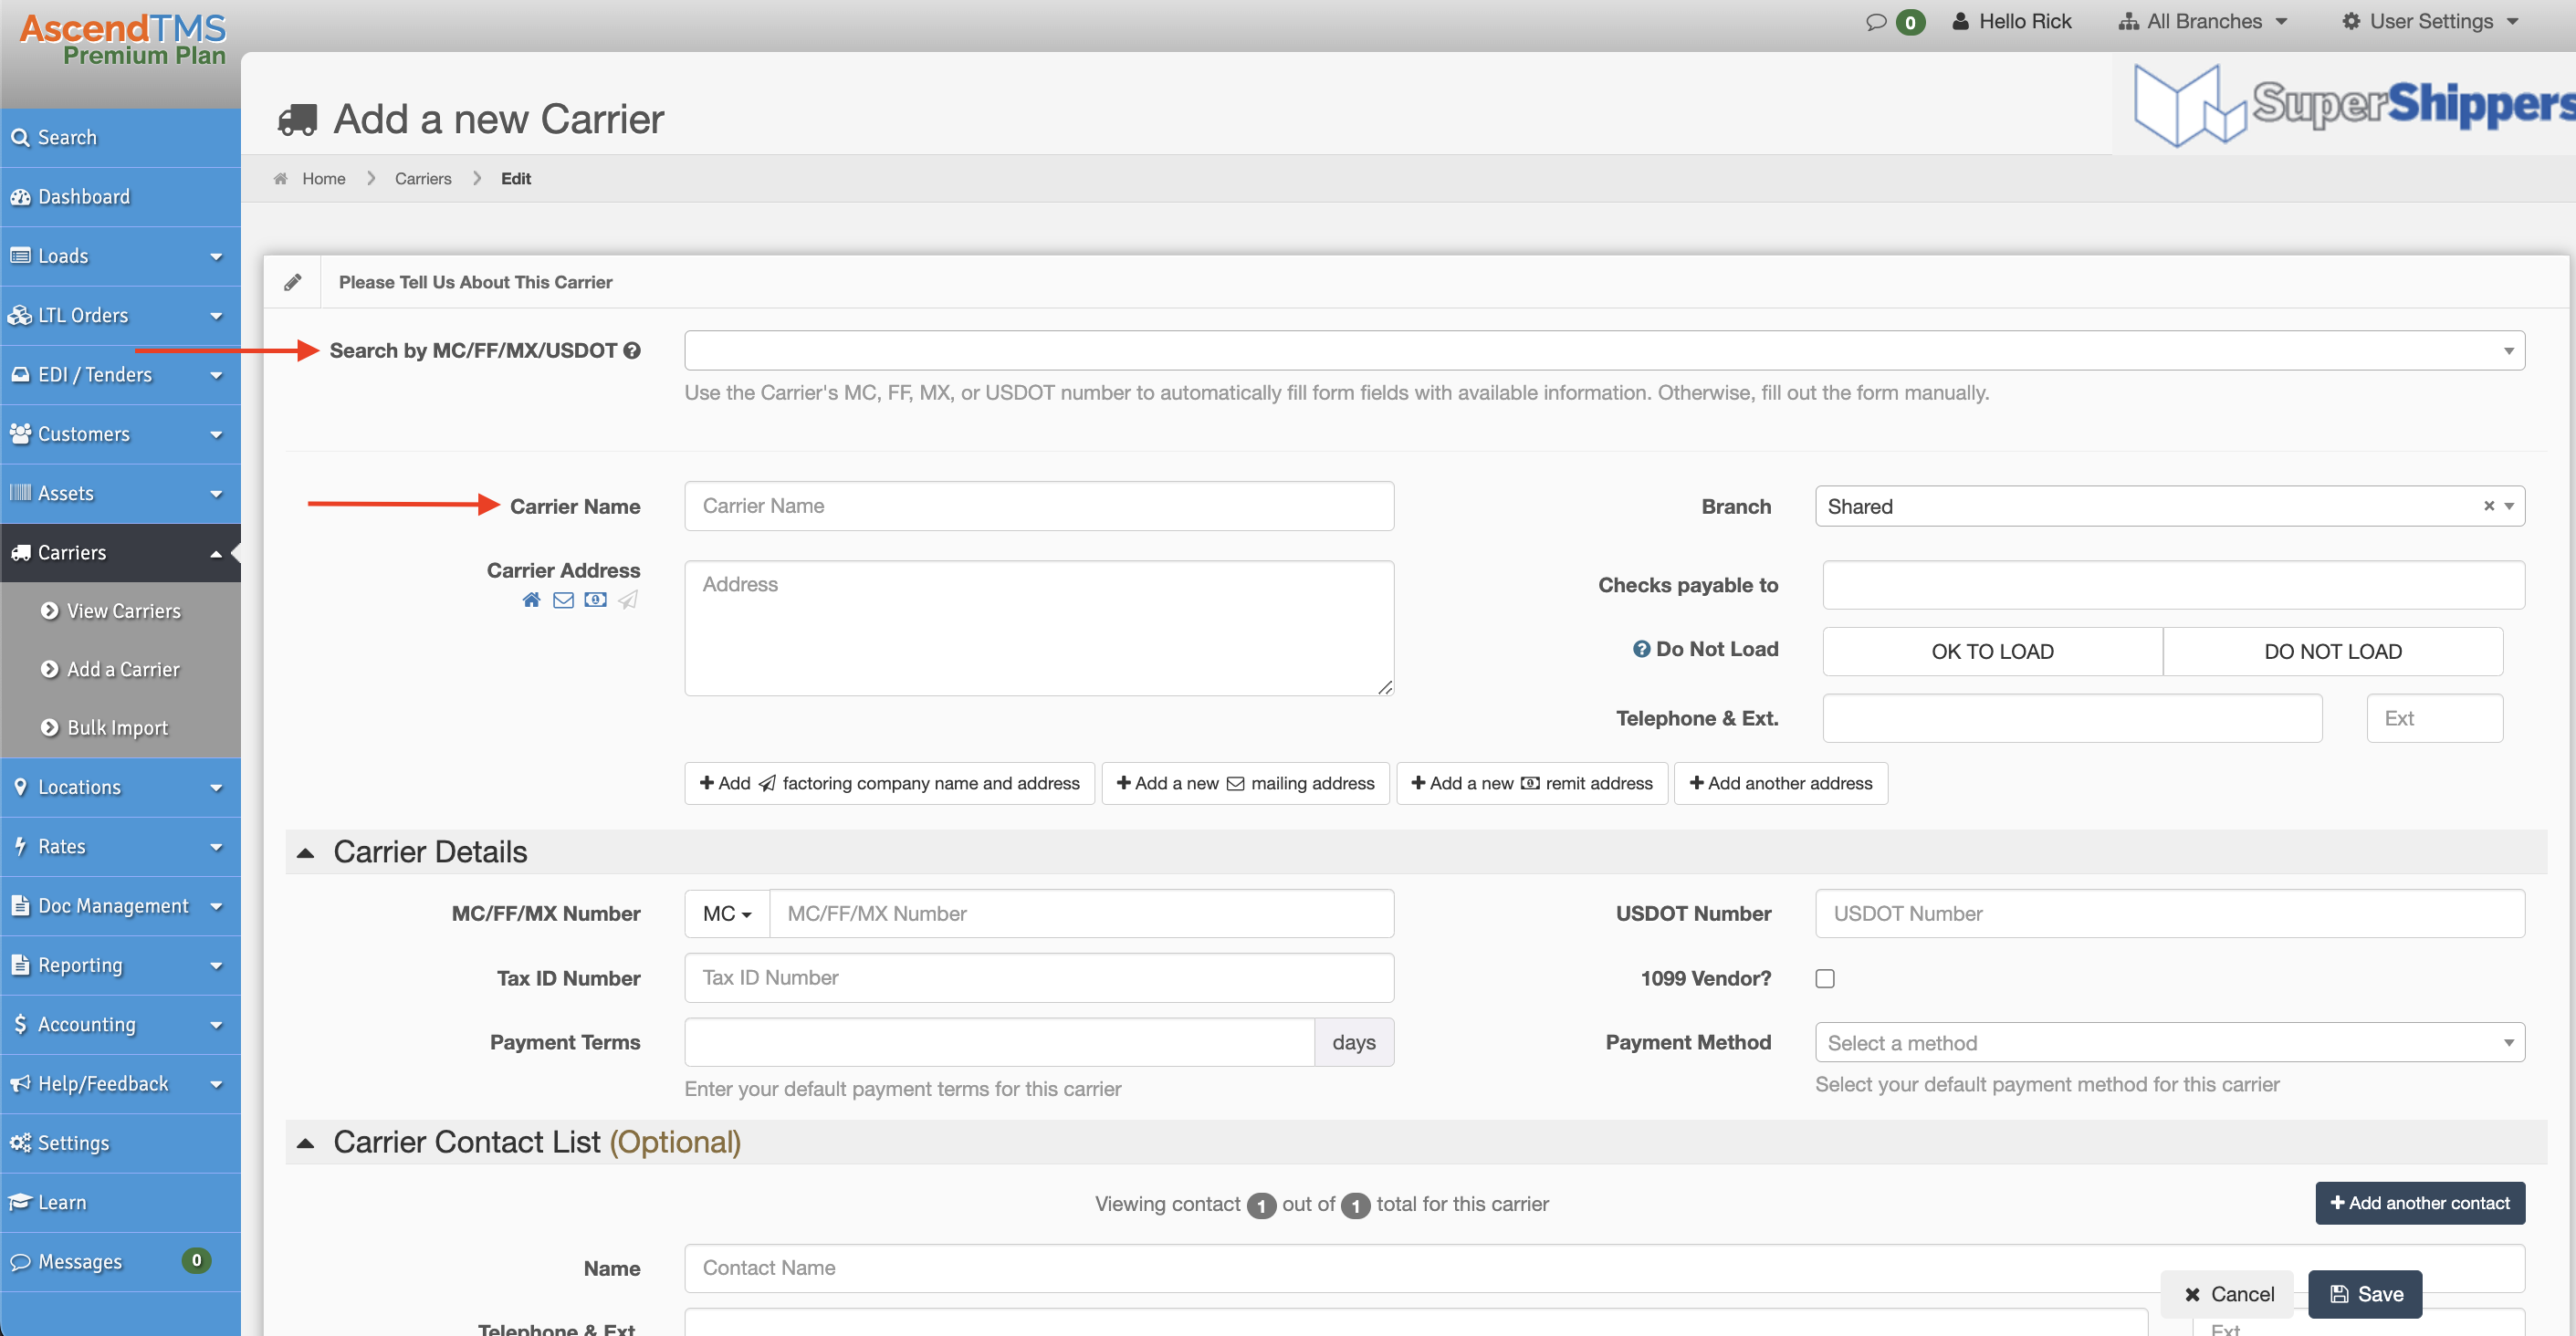The height and width of the screenshot is (1336, 2576).
Task: Open Dashboard in the sidebar
Action: (120, 197)
